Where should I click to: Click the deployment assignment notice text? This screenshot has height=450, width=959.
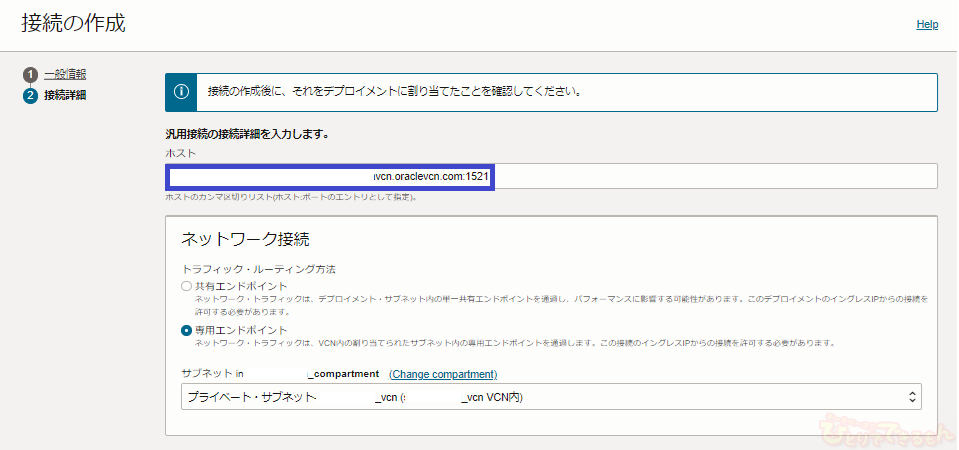coord(395,91)
